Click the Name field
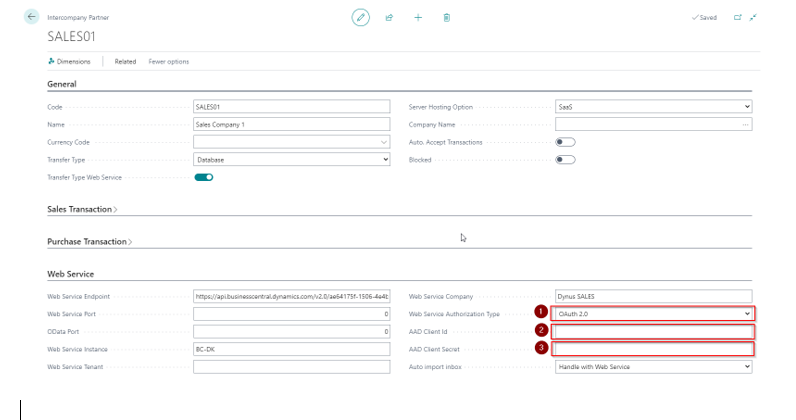Viewport: 796px width, 420px height. click(x=291, y=124)
